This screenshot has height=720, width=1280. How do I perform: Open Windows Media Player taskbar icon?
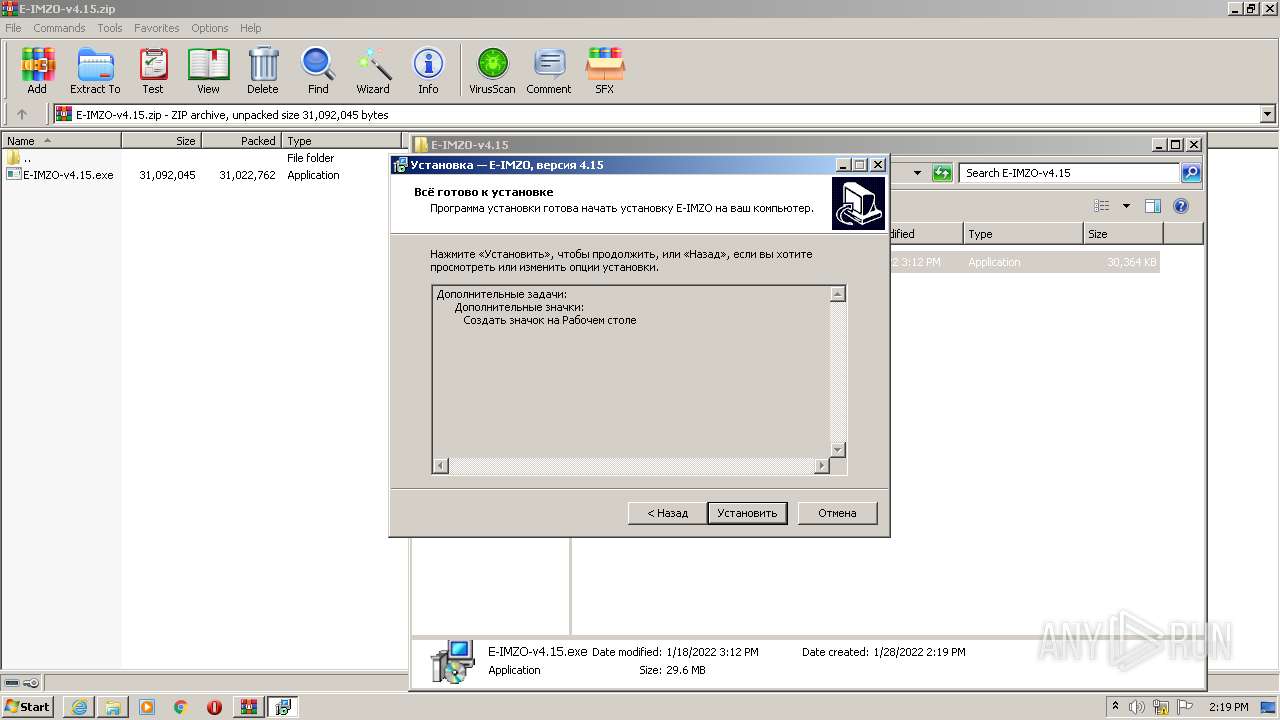point(147,707)
